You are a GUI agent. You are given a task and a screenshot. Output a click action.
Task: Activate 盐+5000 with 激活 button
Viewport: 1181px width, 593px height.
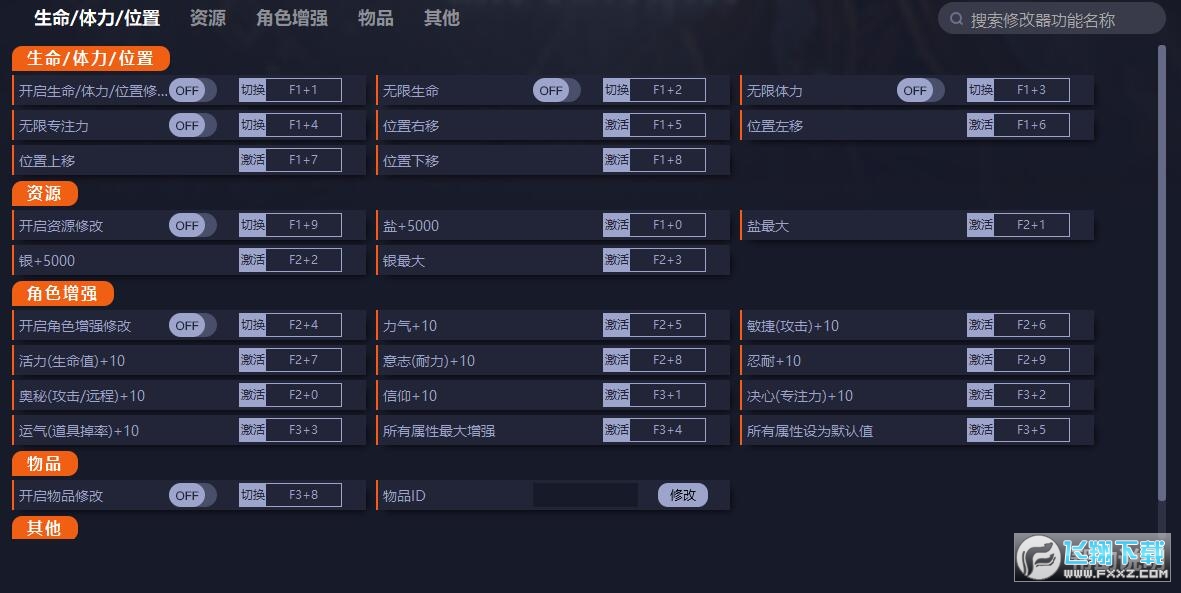[x=616, y=225]
